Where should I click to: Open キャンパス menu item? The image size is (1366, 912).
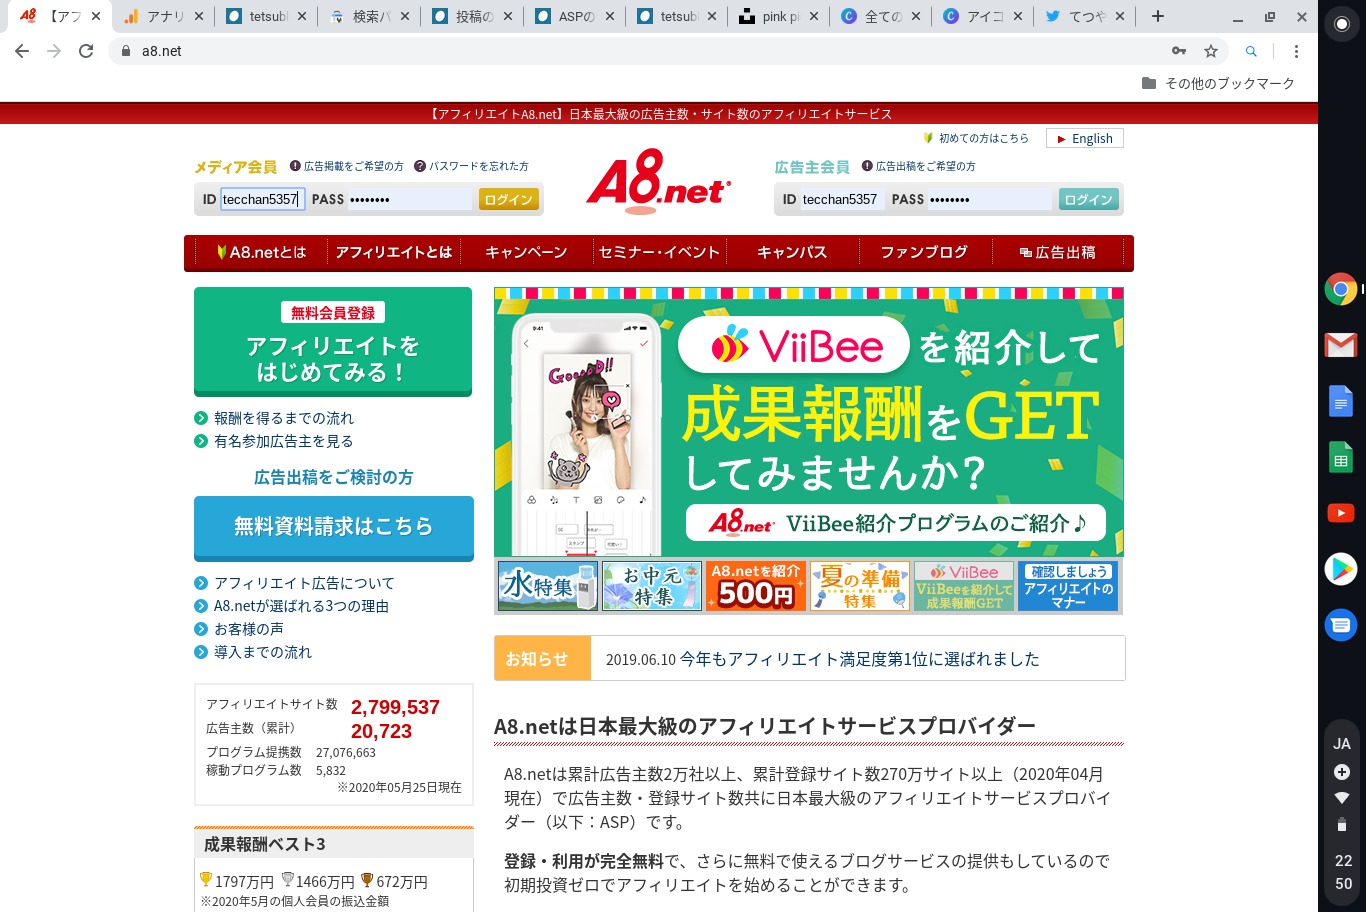[x=792, y=252]
